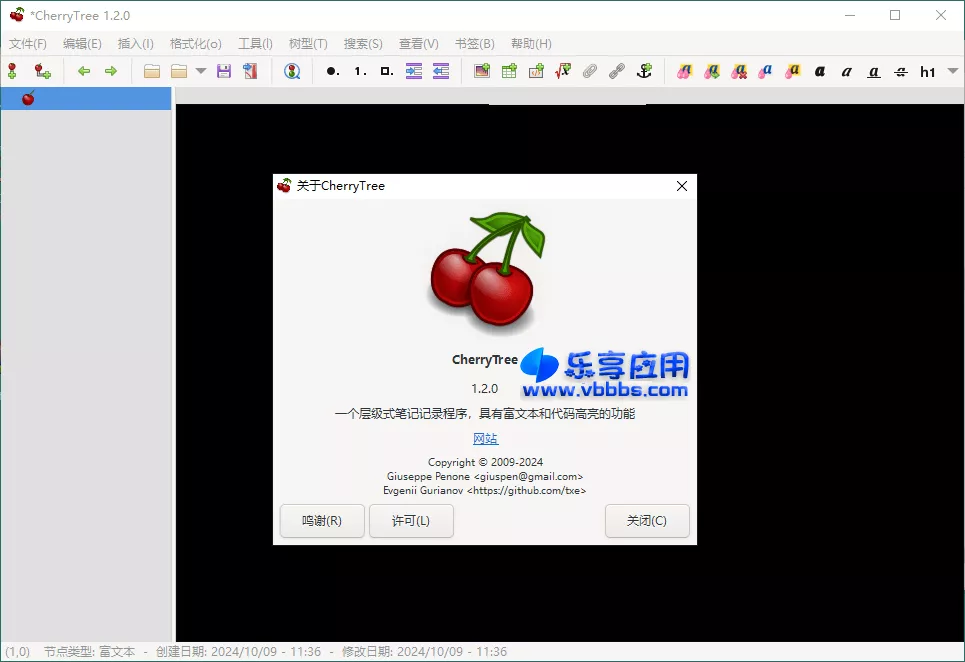The width and height of the screenshot is (965, 662).
Task: Insert a new node with the cherry icon
Action: (12, 71)
